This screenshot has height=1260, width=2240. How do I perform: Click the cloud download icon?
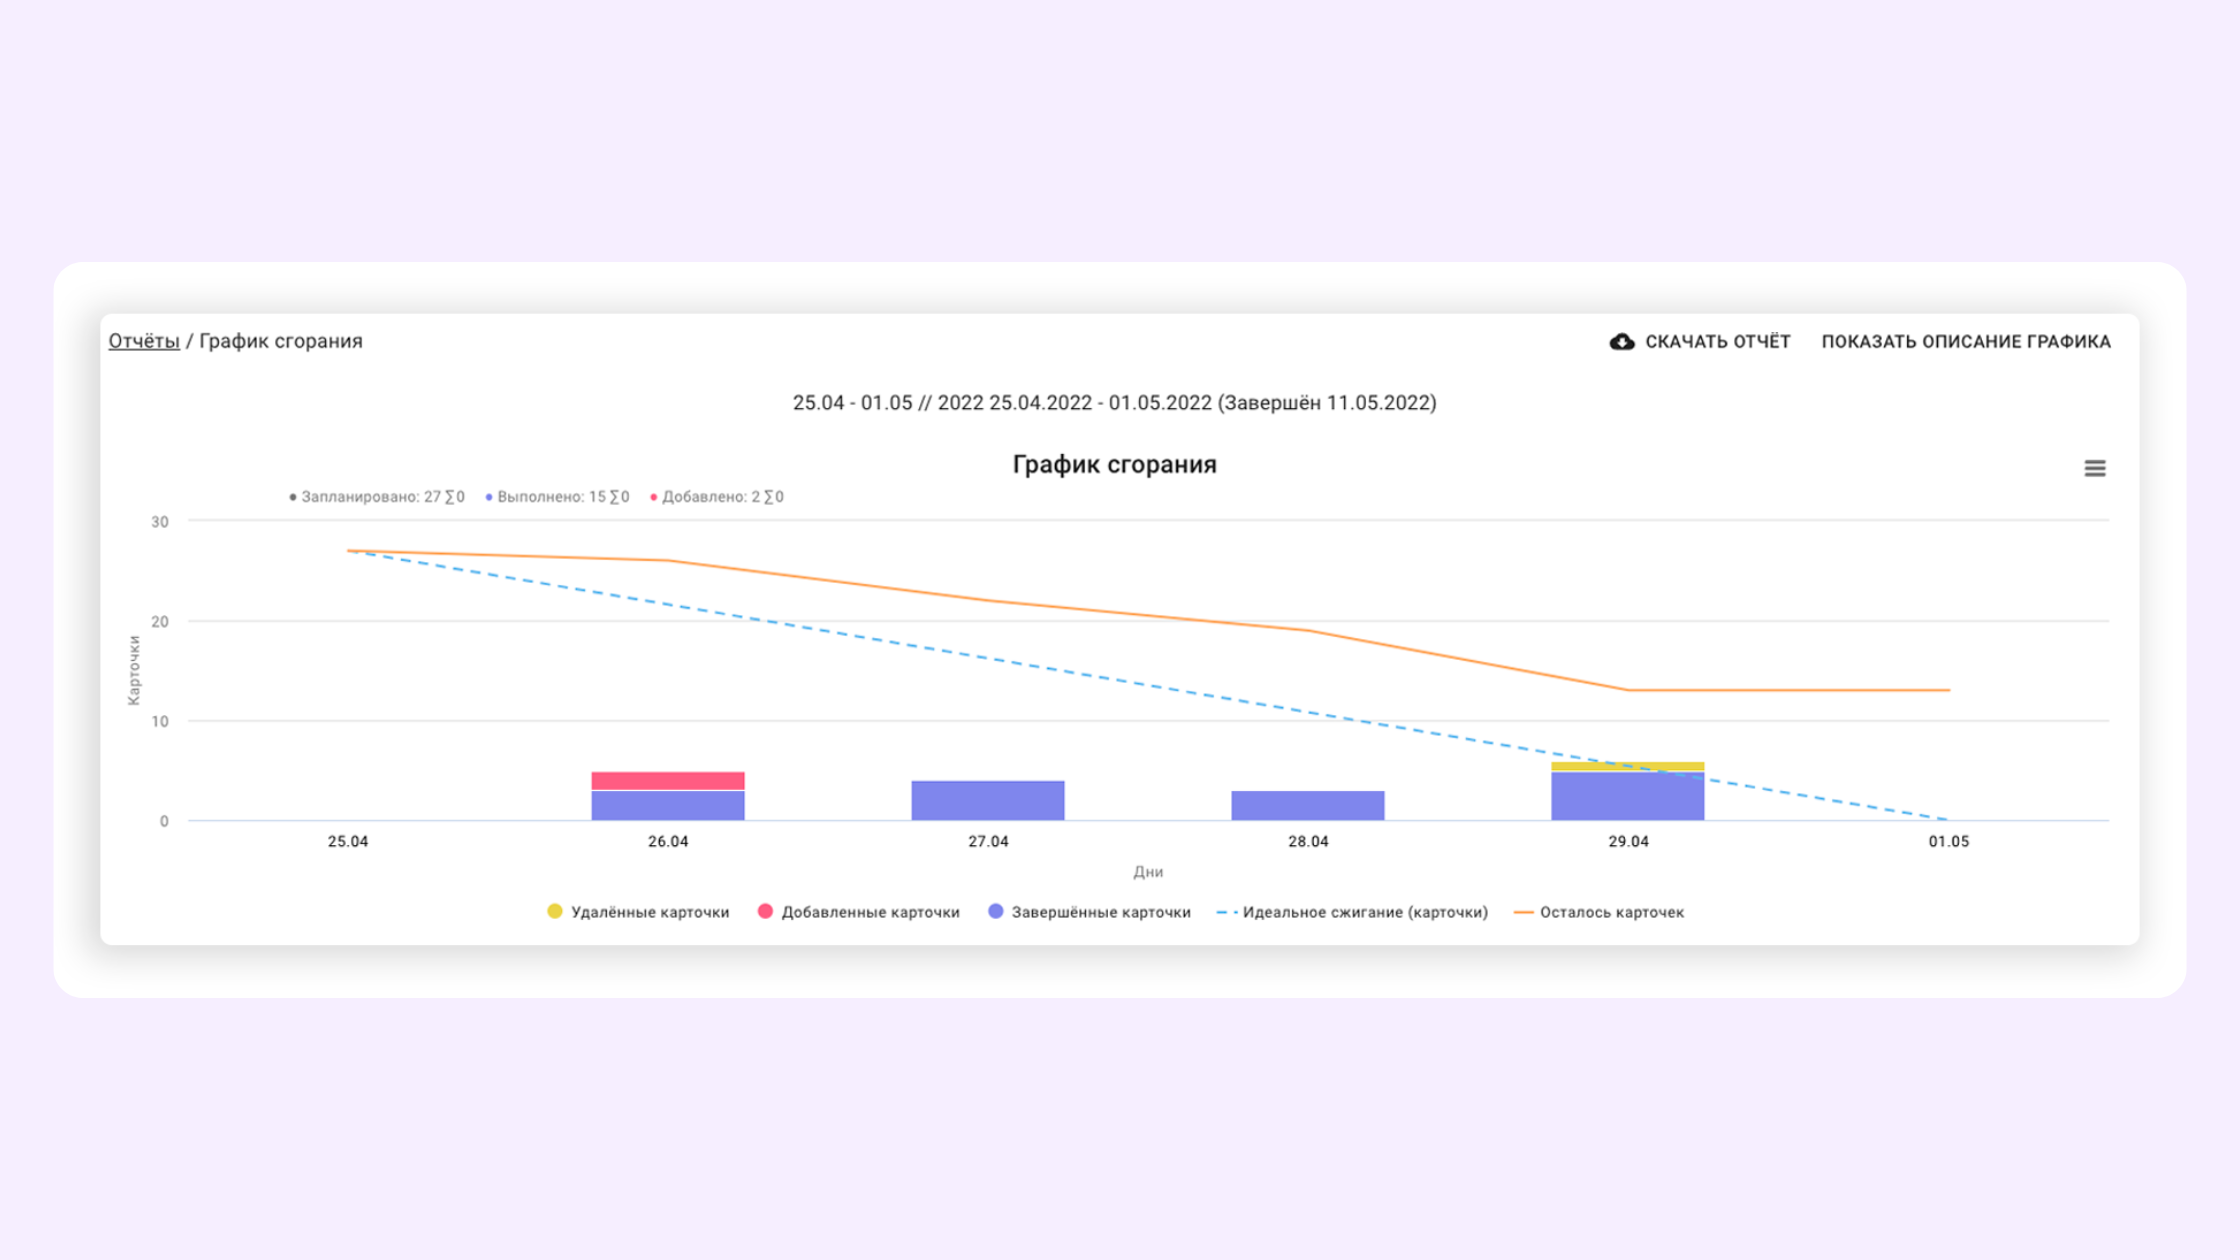tap(1621, 342)
